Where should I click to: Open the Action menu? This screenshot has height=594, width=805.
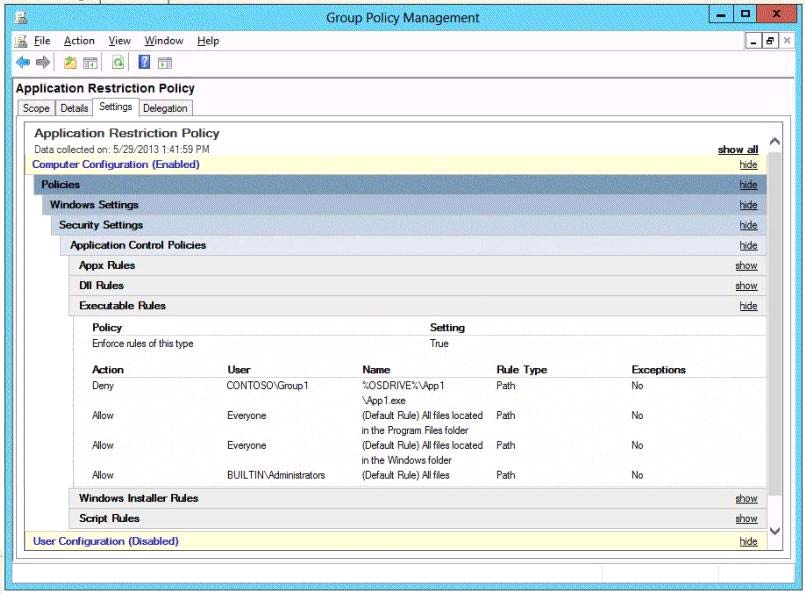coord(79,41)
